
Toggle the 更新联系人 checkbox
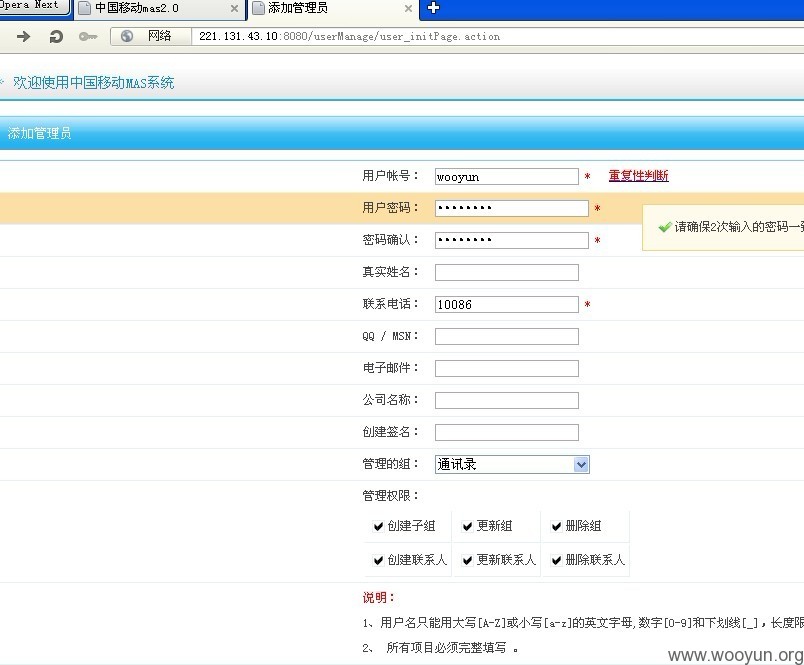coord(467,560)
